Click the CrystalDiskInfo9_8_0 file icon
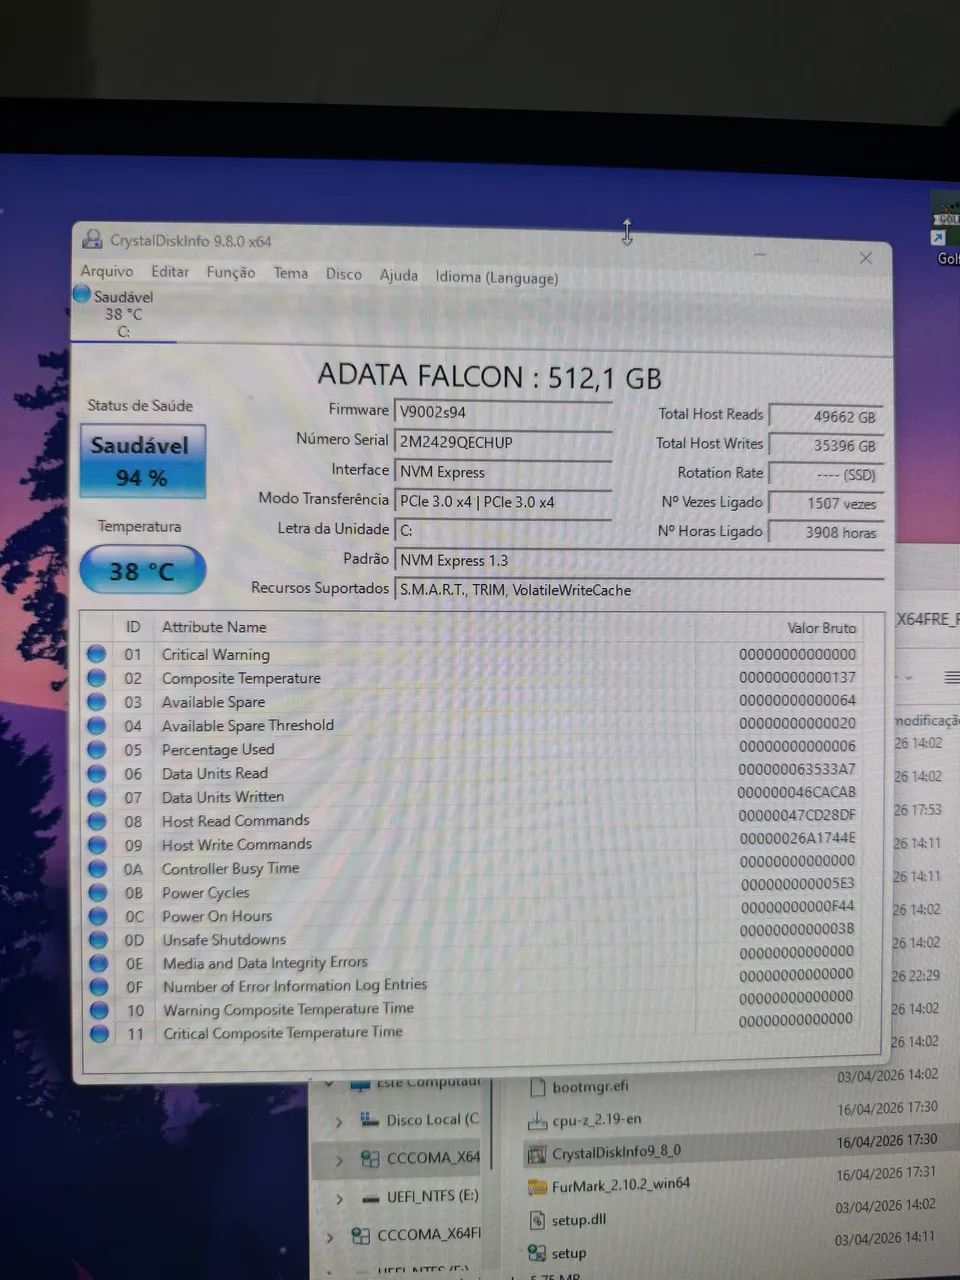 (537, 1154)
